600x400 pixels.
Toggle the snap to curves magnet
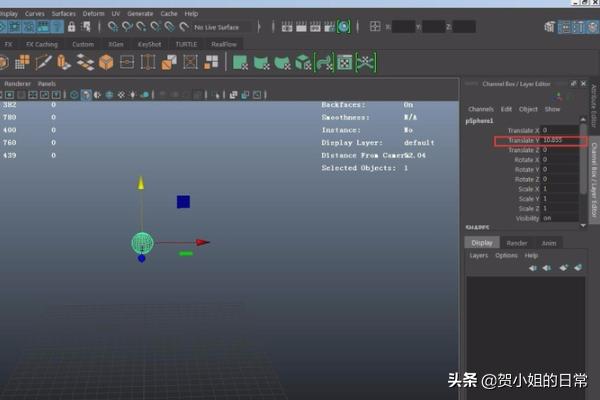[127, 27]
